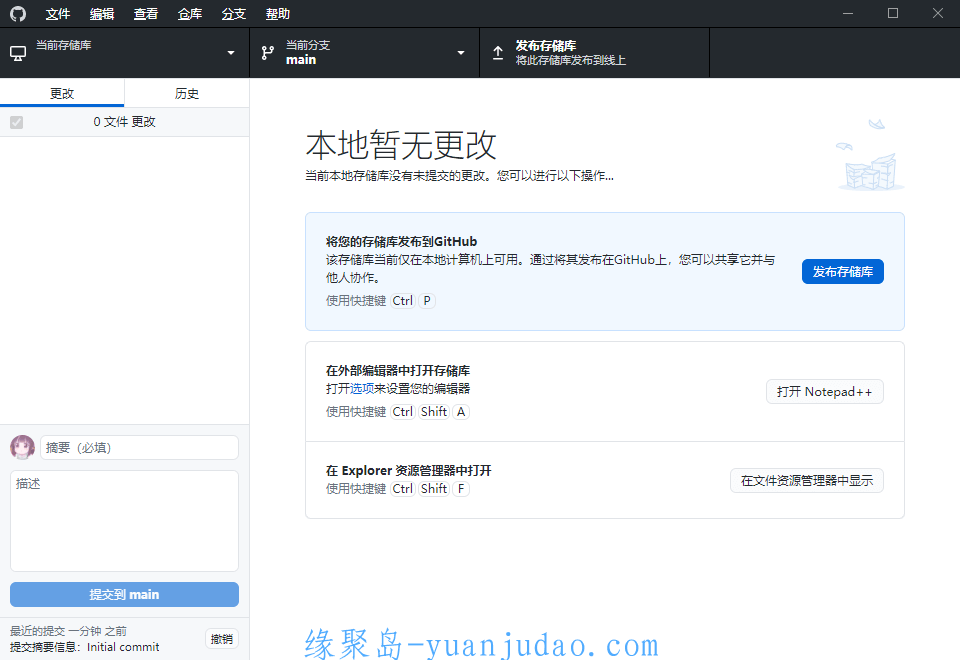Switch to the 历史 tab
Image resolution: width=960 pixels, height=660 pixels.
tap(187, 94)
